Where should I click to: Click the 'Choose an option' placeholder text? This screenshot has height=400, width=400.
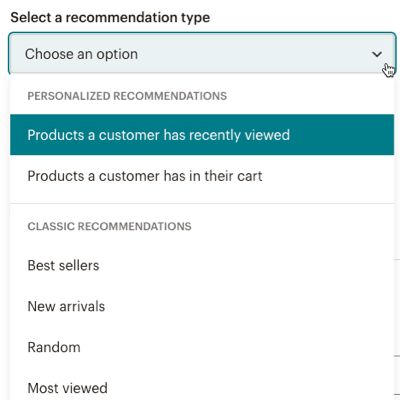point(81,54)
